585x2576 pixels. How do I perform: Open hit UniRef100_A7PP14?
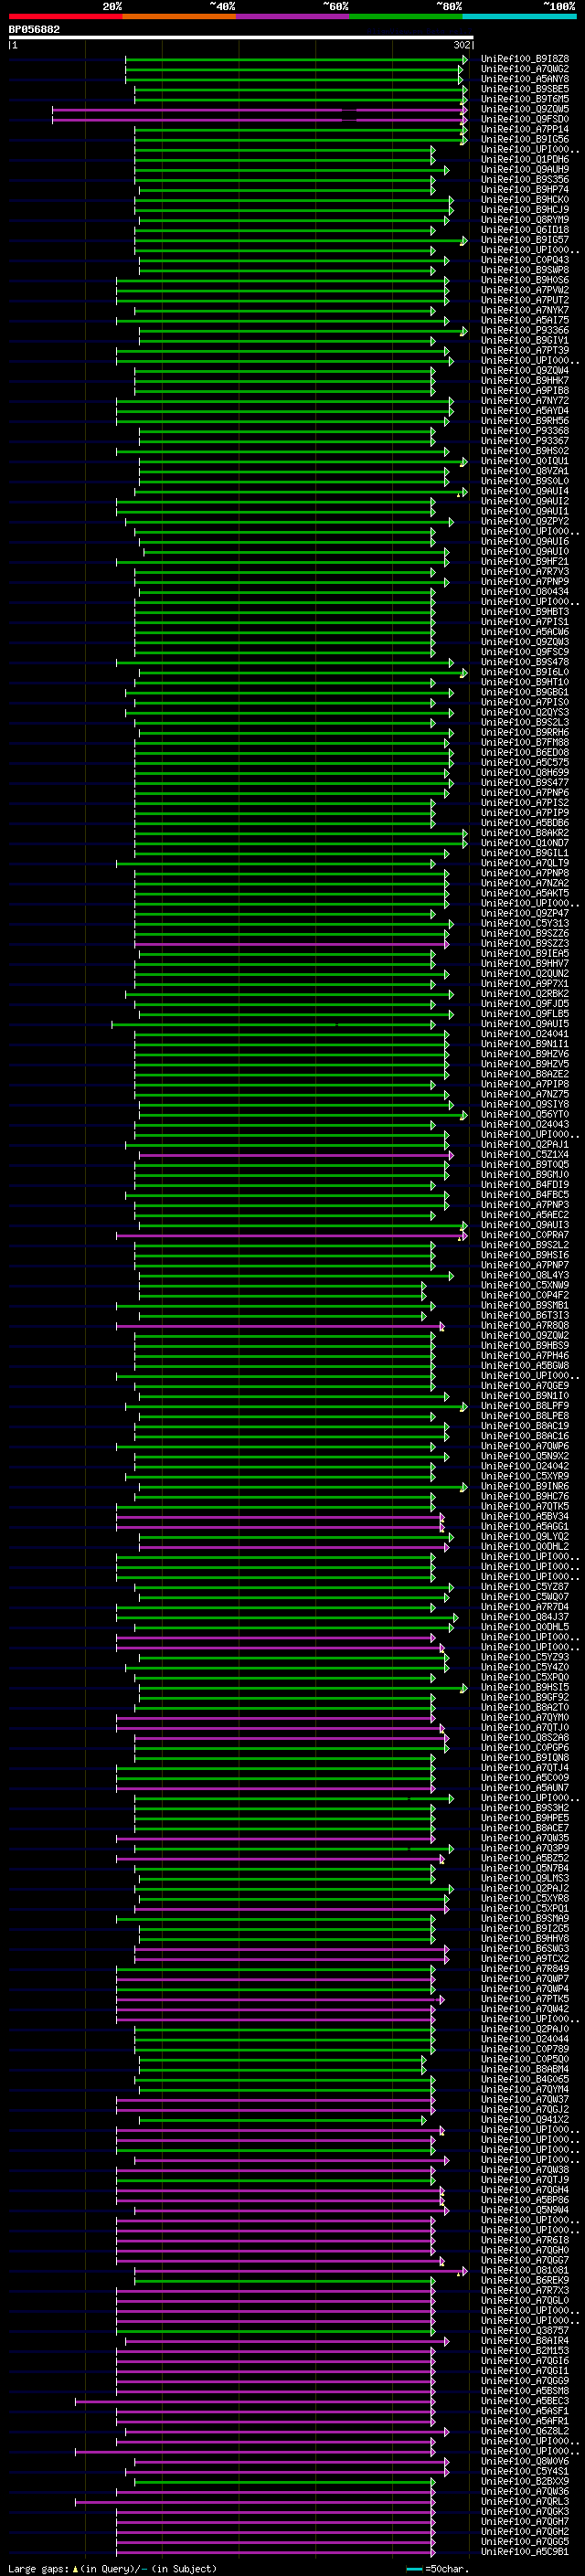(x=525, y=129)
